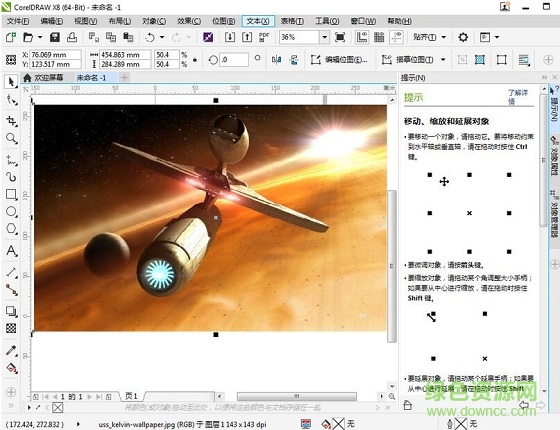The height and width of the screenshot is (430, 560).
Task: Expand the 描摹位图(T) trace bitmap dropdown
Action: [443, 60]
